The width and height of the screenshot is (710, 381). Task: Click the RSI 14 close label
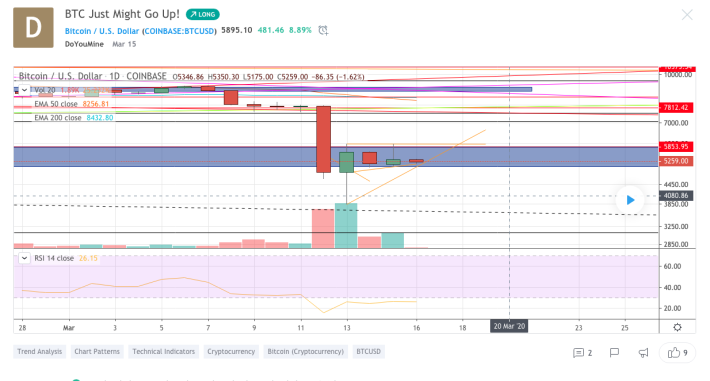[x=53, y=258]
